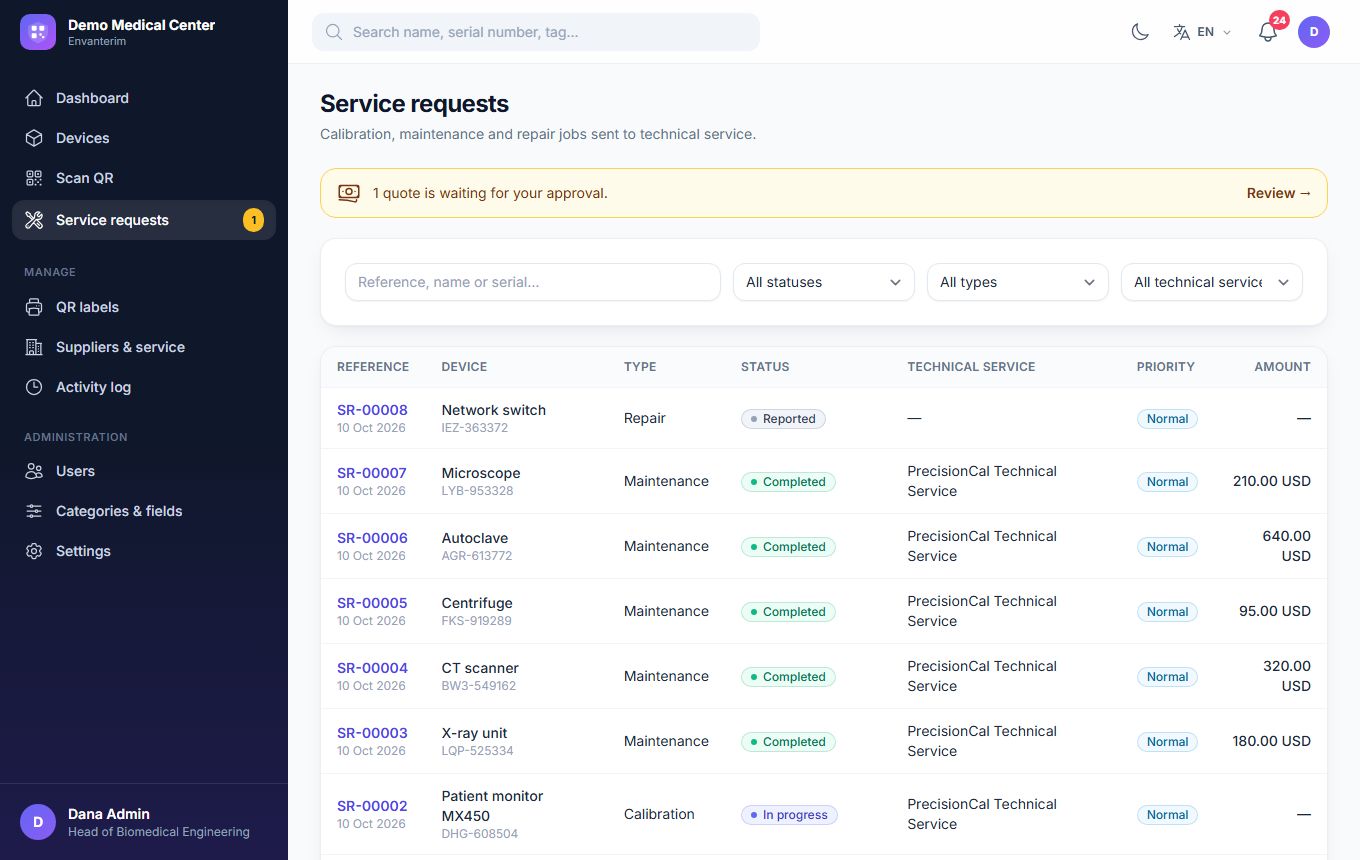This screenshot has width=1360, height=860.
Task: Open service request SR-00007
Action: coord(372,473)
